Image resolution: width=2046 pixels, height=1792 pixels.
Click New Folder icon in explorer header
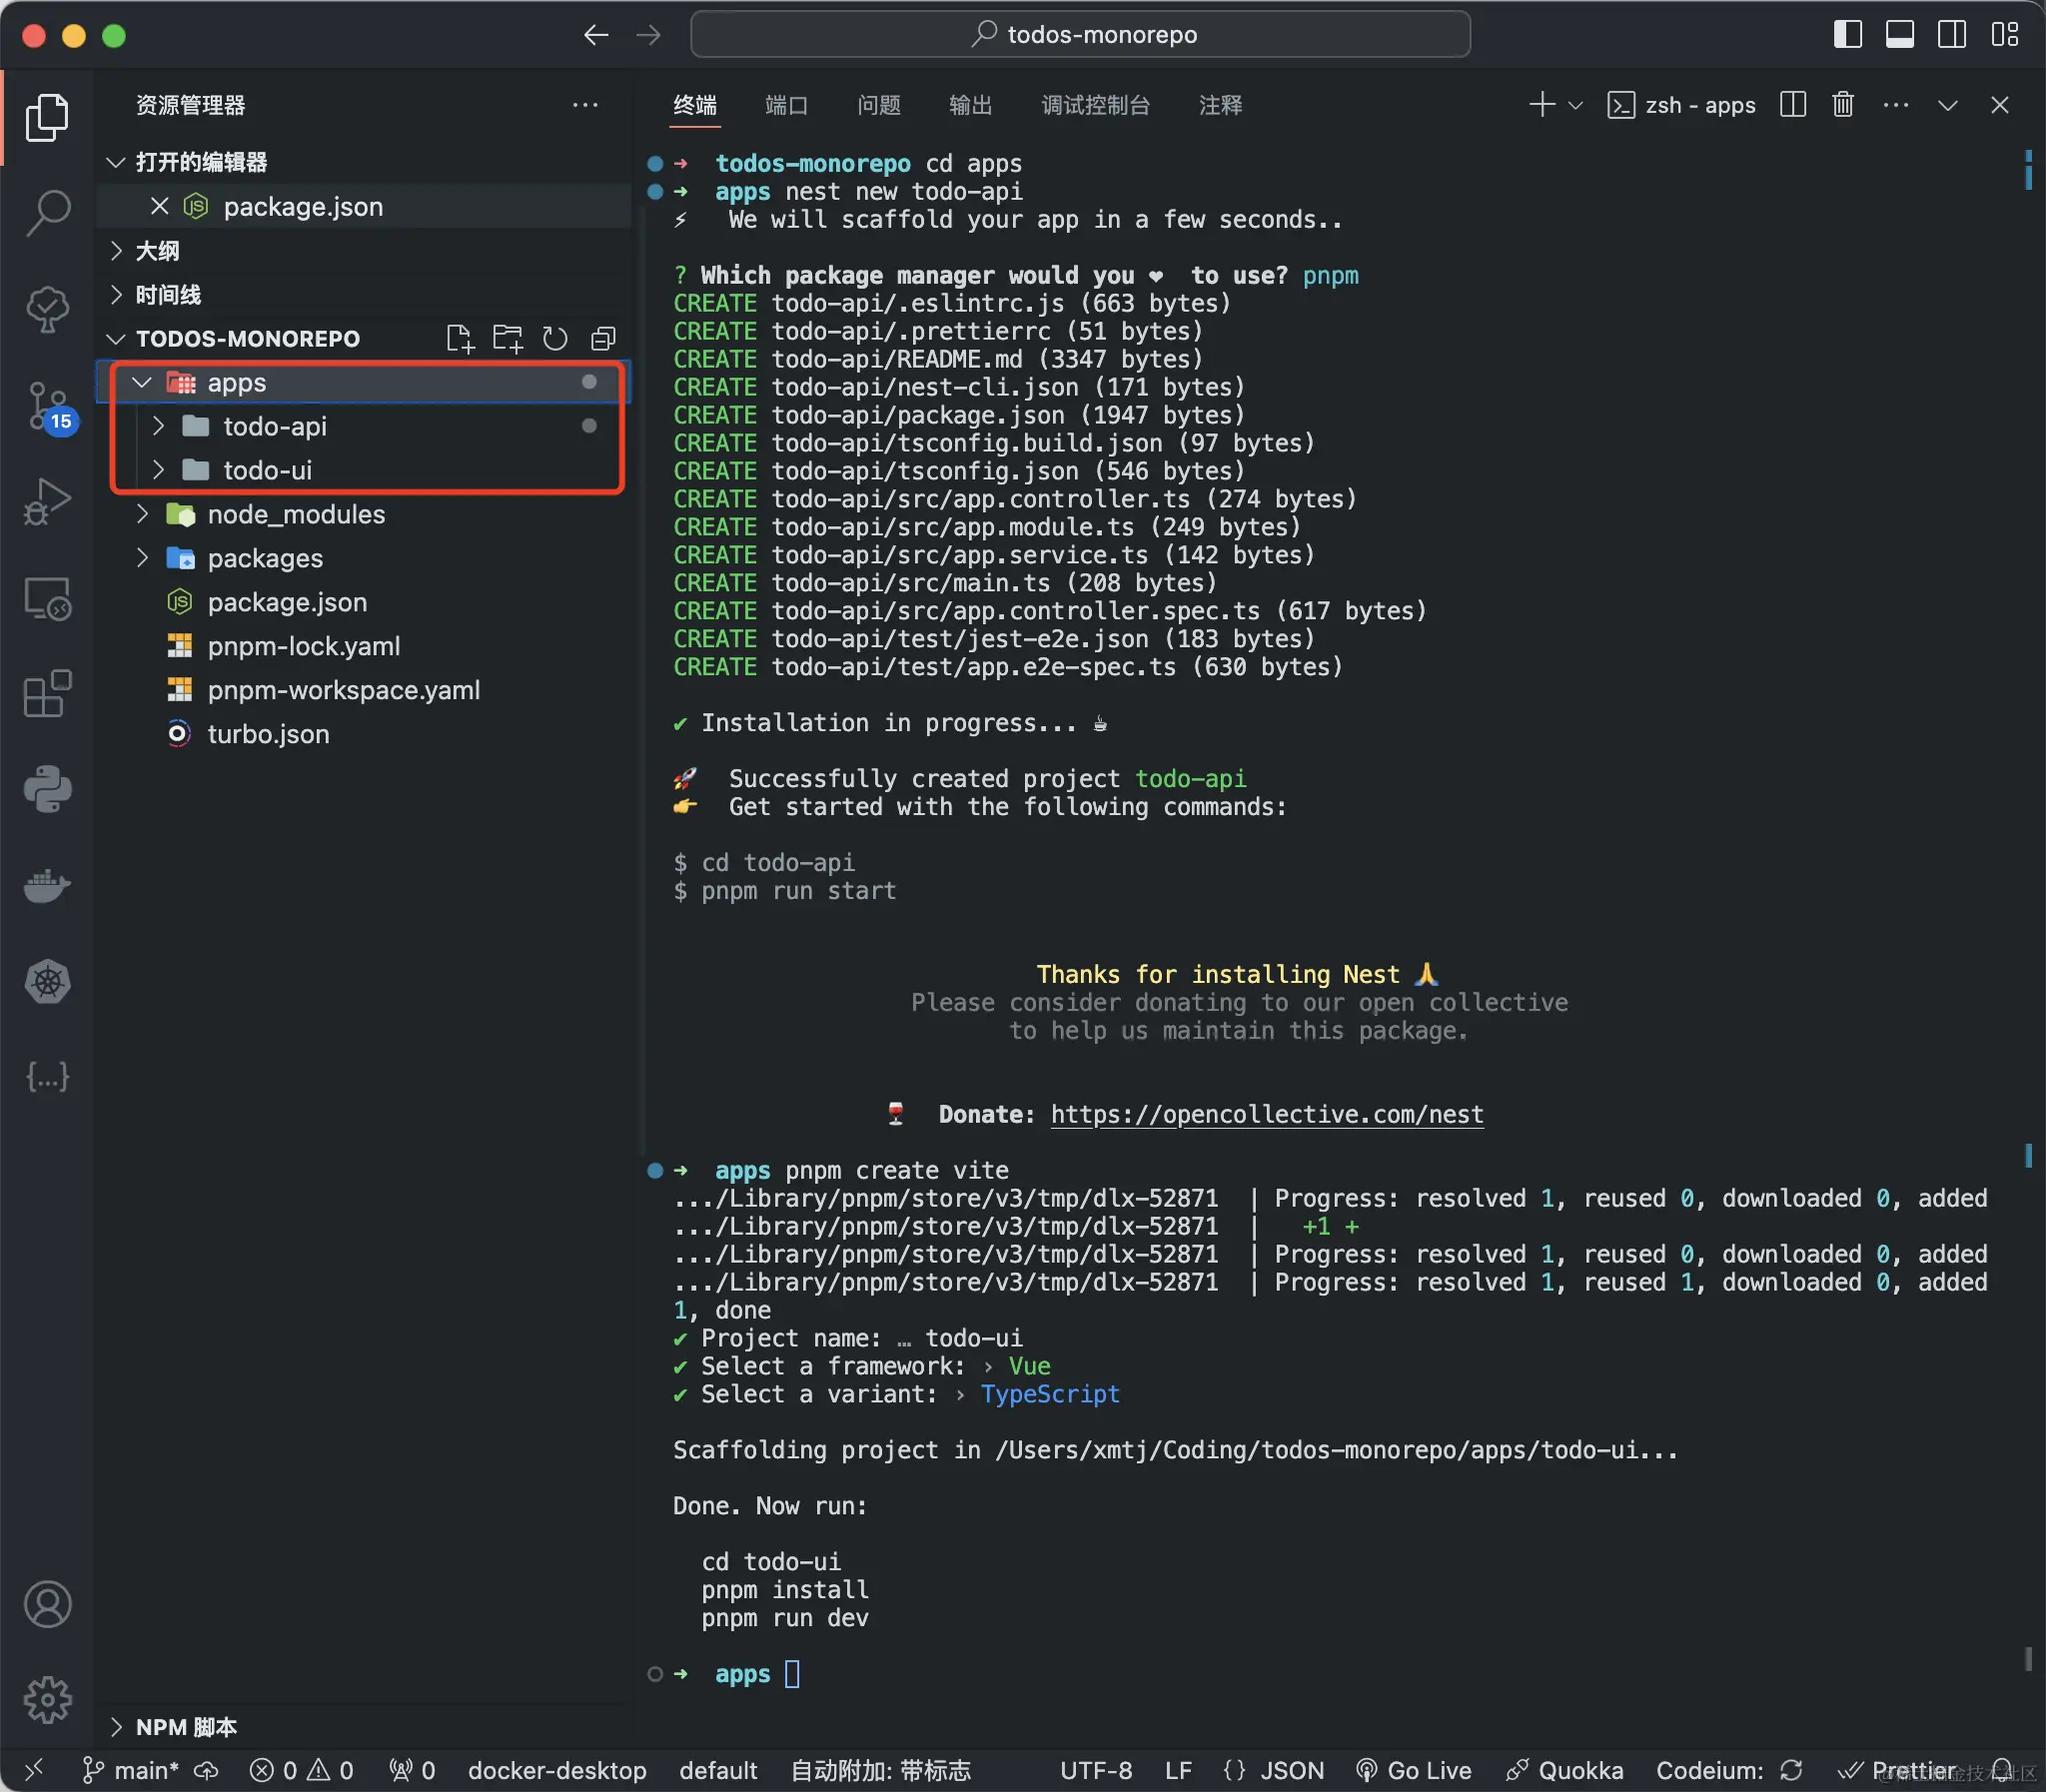pos(507,339)
